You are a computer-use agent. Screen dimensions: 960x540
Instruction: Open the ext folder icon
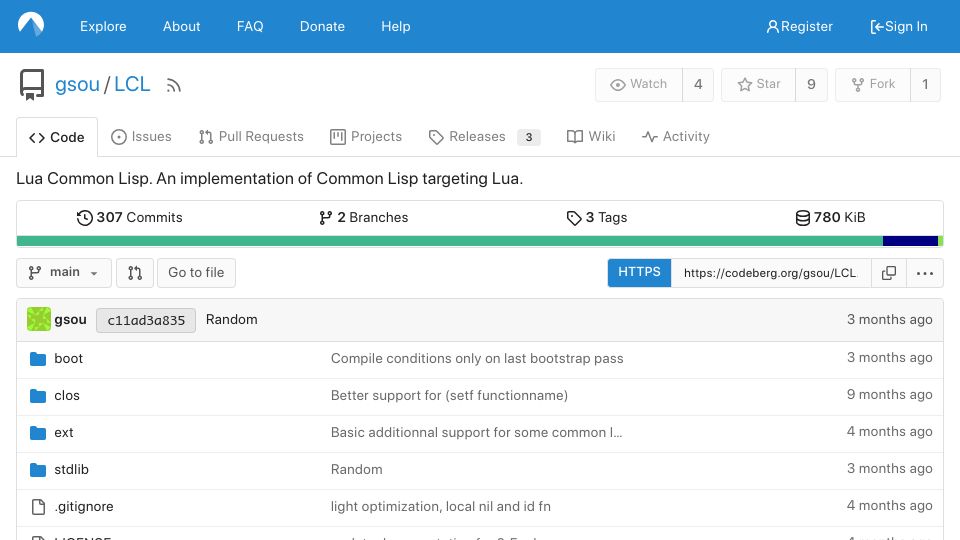click(x=38, y=433)
